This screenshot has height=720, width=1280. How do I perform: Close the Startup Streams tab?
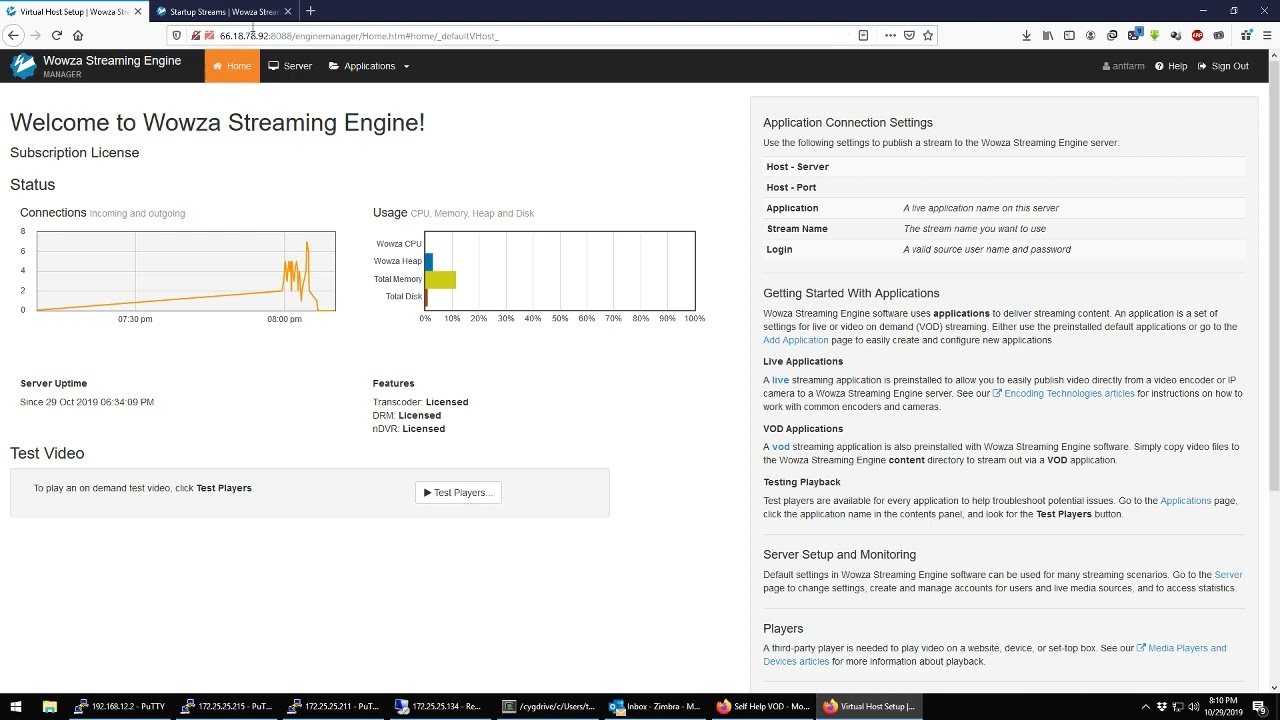click(288, 11)
